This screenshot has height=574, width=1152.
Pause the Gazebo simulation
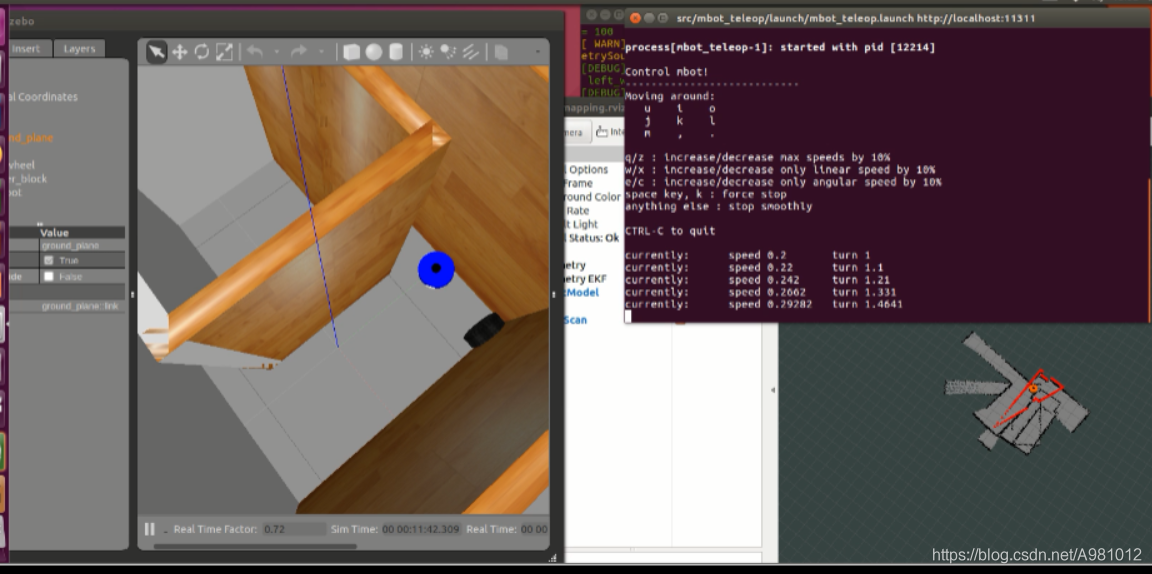point(149,529)
